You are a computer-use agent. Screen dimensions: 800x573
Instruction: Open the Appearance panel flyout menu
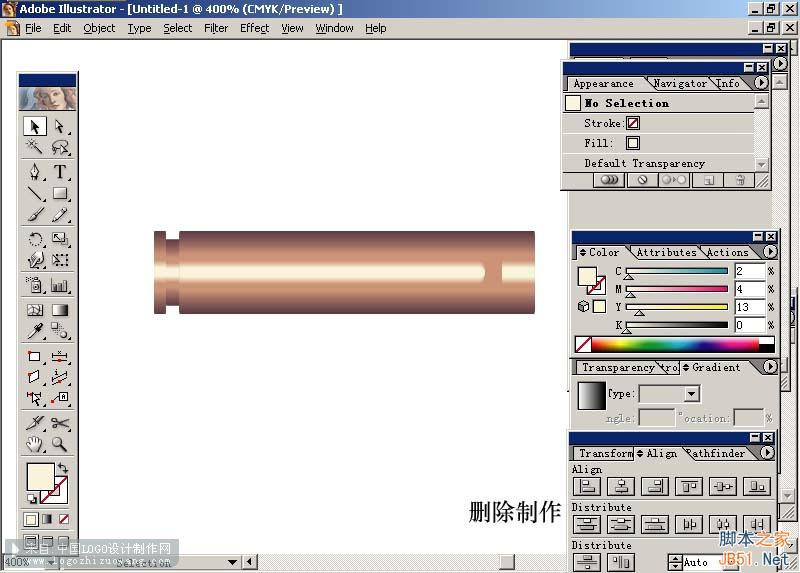tap(761, 83)
